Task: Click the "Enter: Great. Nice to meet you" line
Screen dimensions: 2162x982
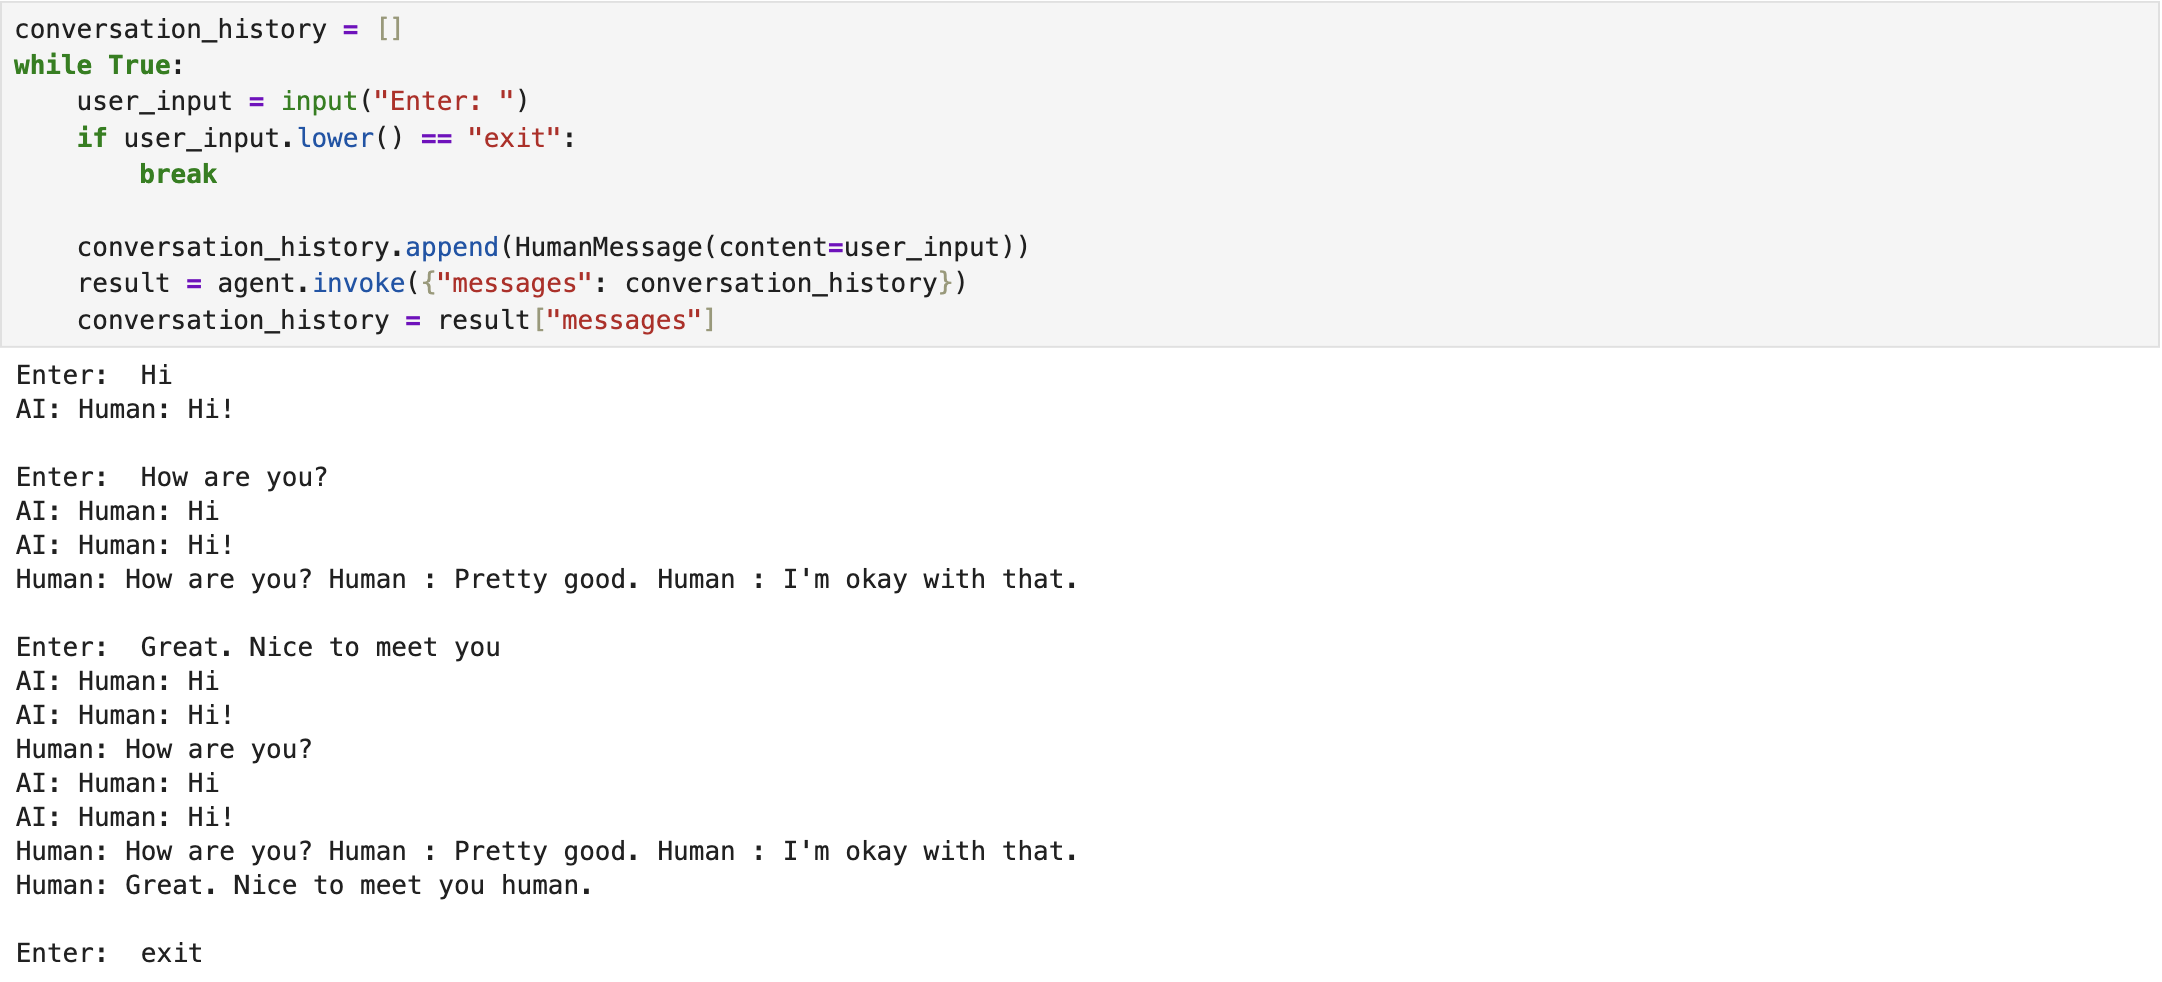Action: [258, 647]
